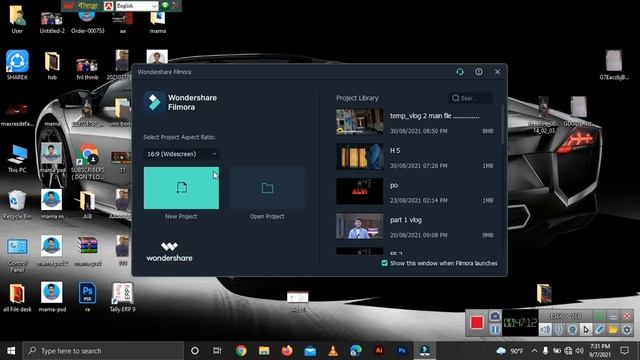Image resolution: width=640 pixels, height=360 pixels.
Task: Click the Project Library vertical scrollbar
Action: (x=502, y=124)
